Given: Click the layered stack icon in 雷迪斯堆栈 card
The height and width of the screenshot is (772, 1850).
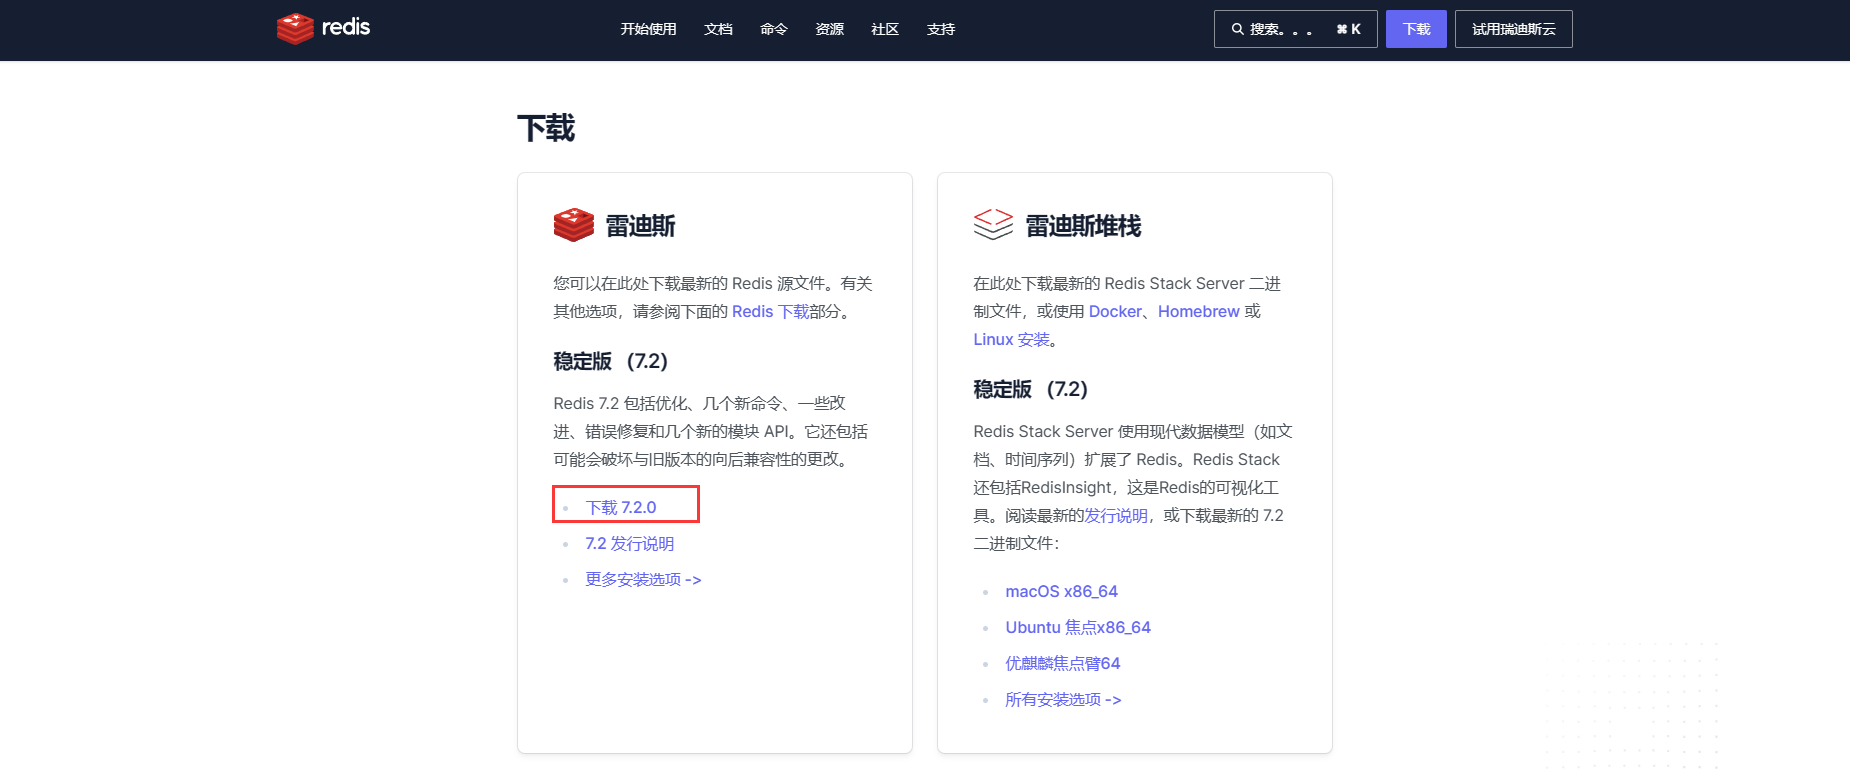Looking at the screenshot, I should click(993, 225).
